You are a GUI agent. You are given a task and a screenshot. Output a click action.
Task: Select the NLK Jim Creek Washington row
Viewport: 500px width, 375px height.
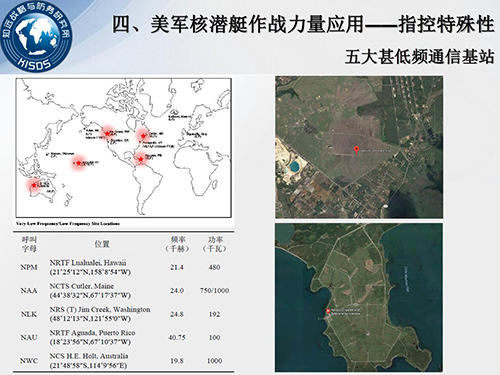pos(124,314)
